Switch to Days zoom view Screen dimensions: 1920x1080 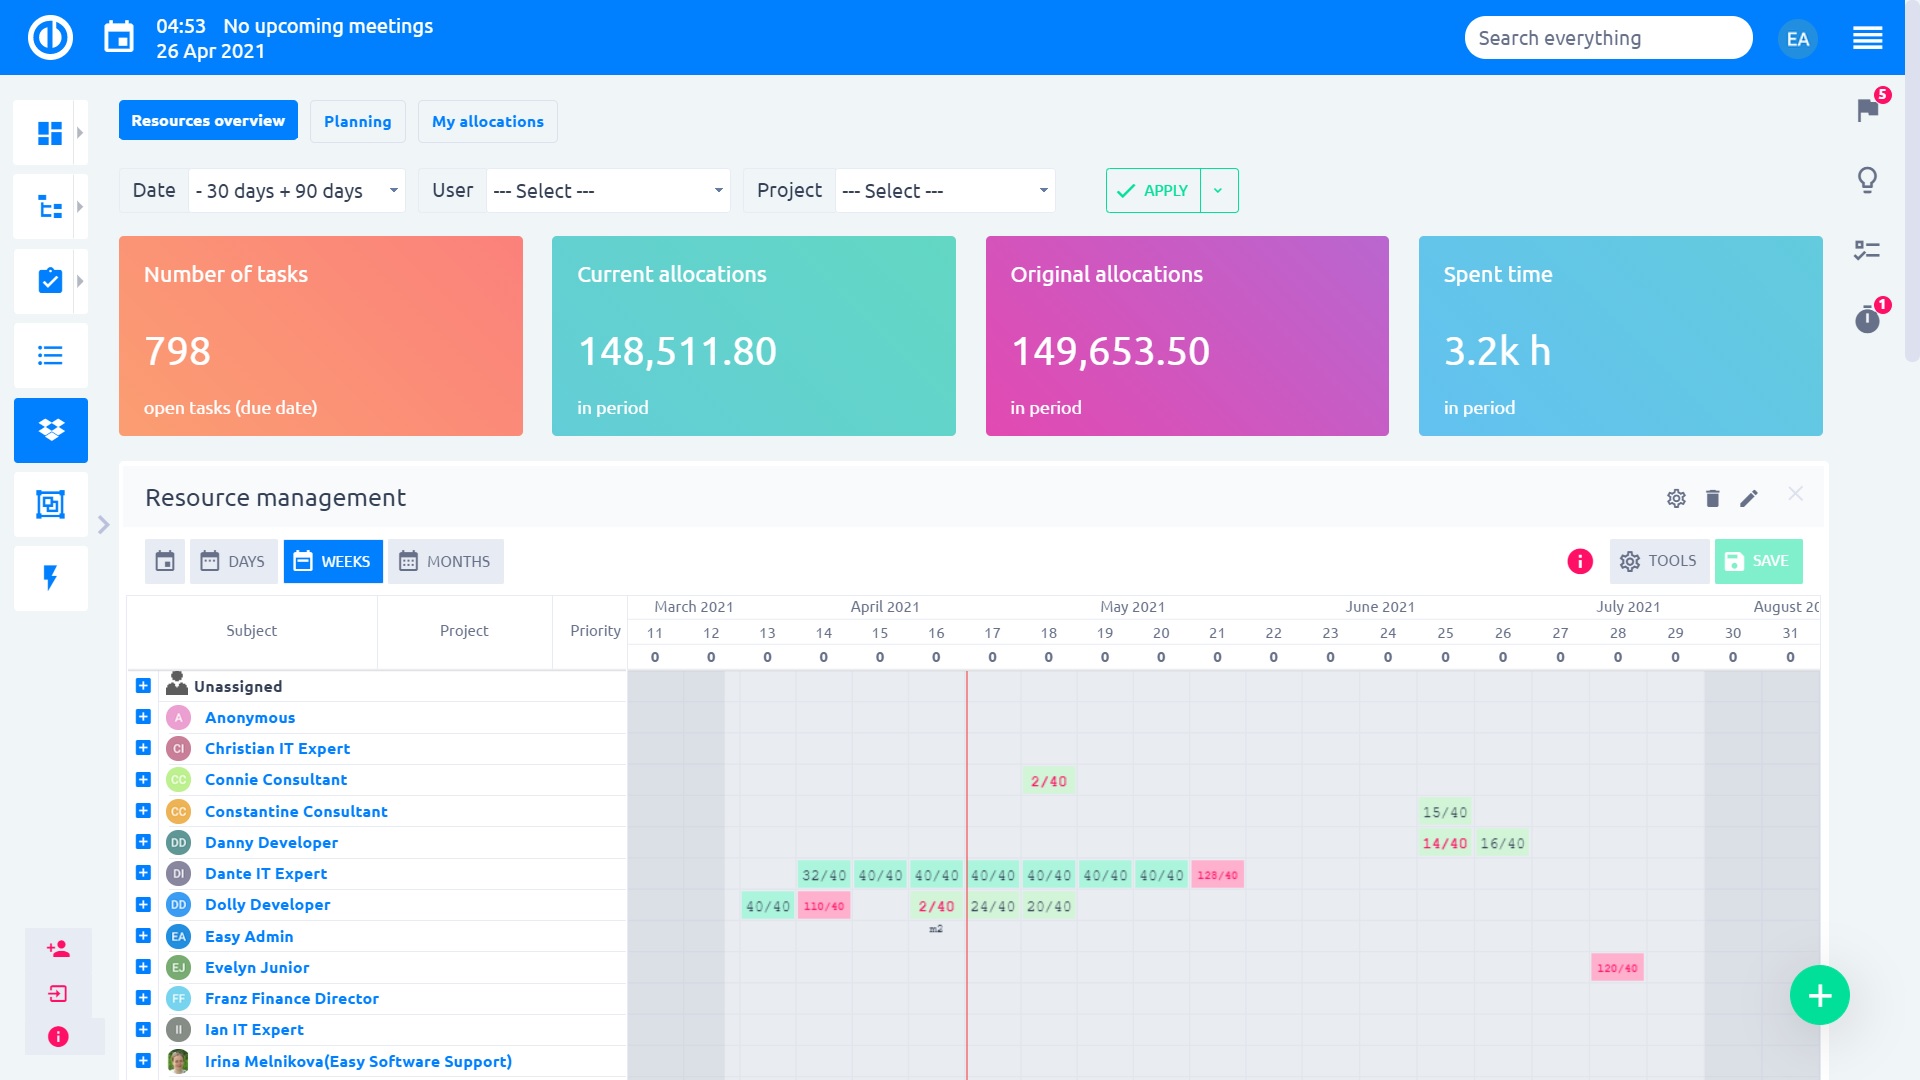point(234,562)
